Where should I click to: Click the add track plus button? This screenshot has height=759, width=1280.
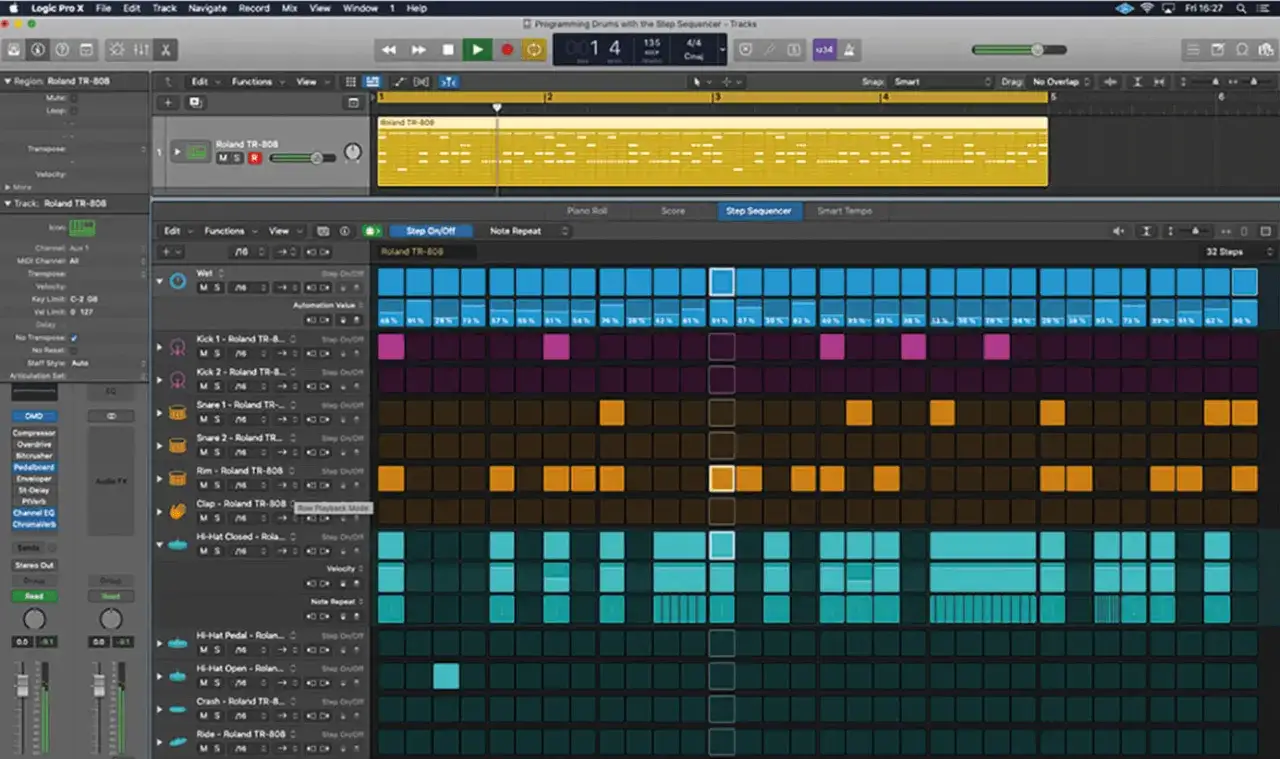[x=168, y=103]
